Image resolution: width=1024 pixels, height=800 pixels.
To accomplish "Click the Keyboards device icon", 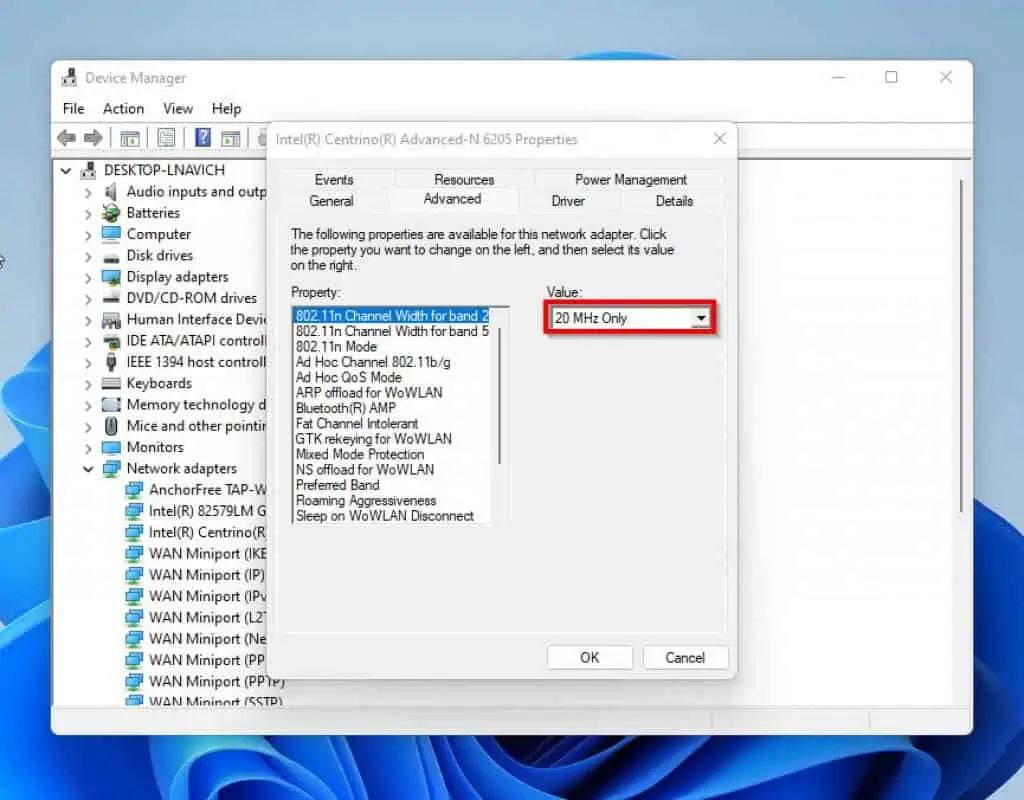I will coord(111,384).
